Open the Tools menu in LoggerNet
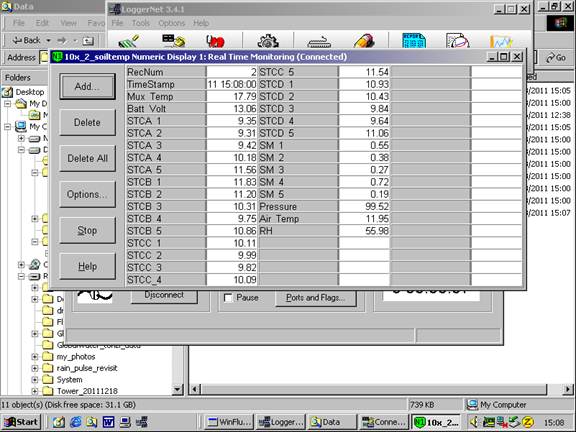This screenshot has height=432, width=576. (x=141, y=23)
